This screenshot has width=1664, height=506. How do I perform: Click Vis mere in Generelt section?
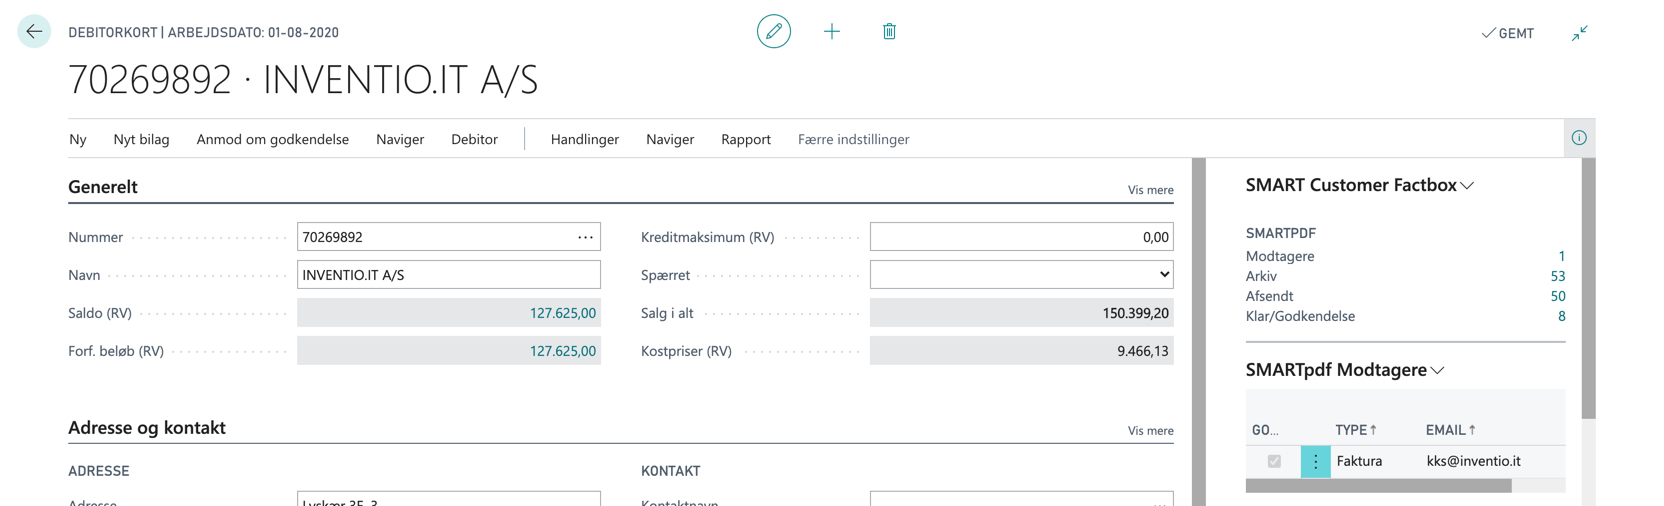pyautogui.click(x=1151, y=190)
